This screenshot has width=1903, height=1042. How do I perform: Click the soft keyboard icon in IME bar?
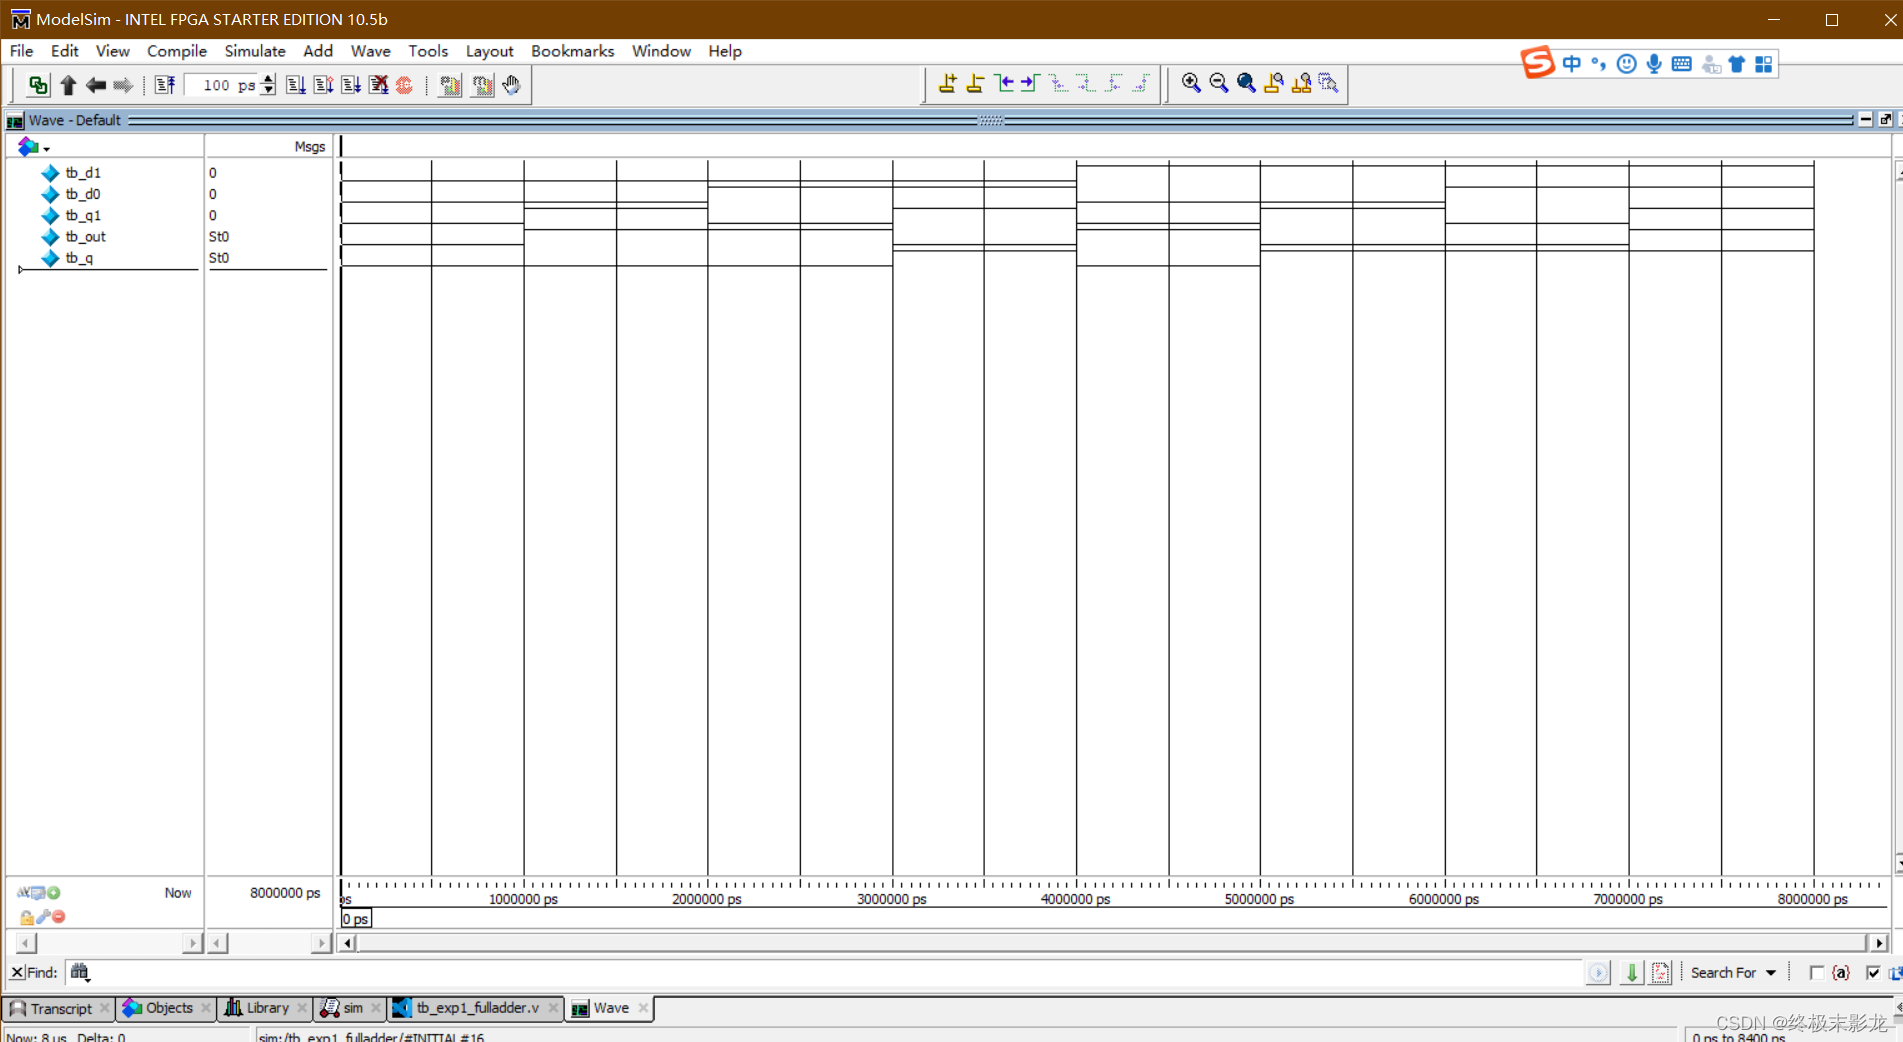click(x=1682, y=64)
